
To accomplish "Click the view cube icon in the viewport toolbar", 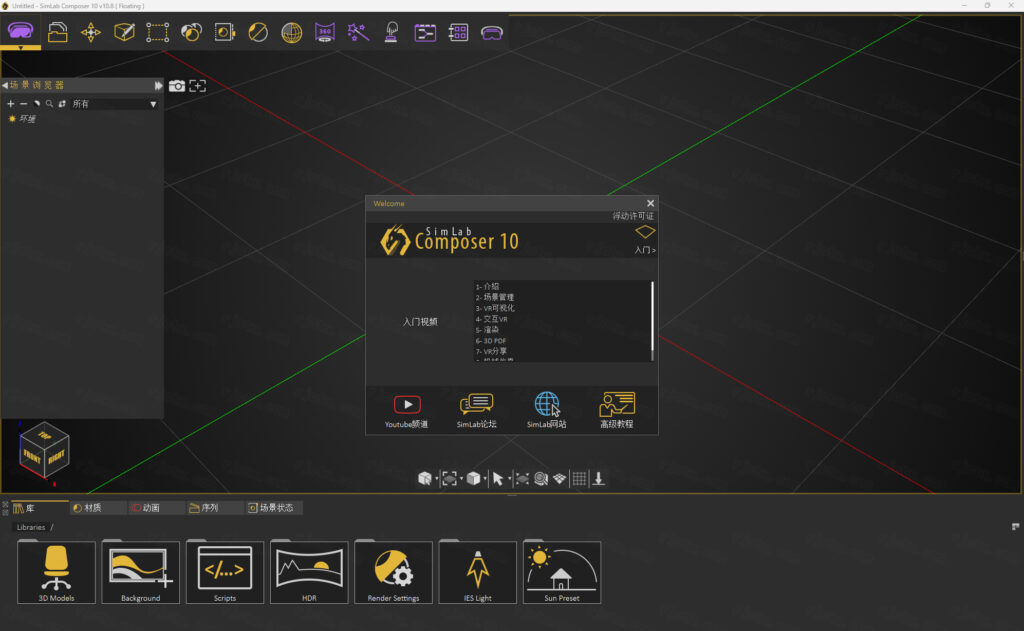I will pyautogui.click(x=424, y=479).
